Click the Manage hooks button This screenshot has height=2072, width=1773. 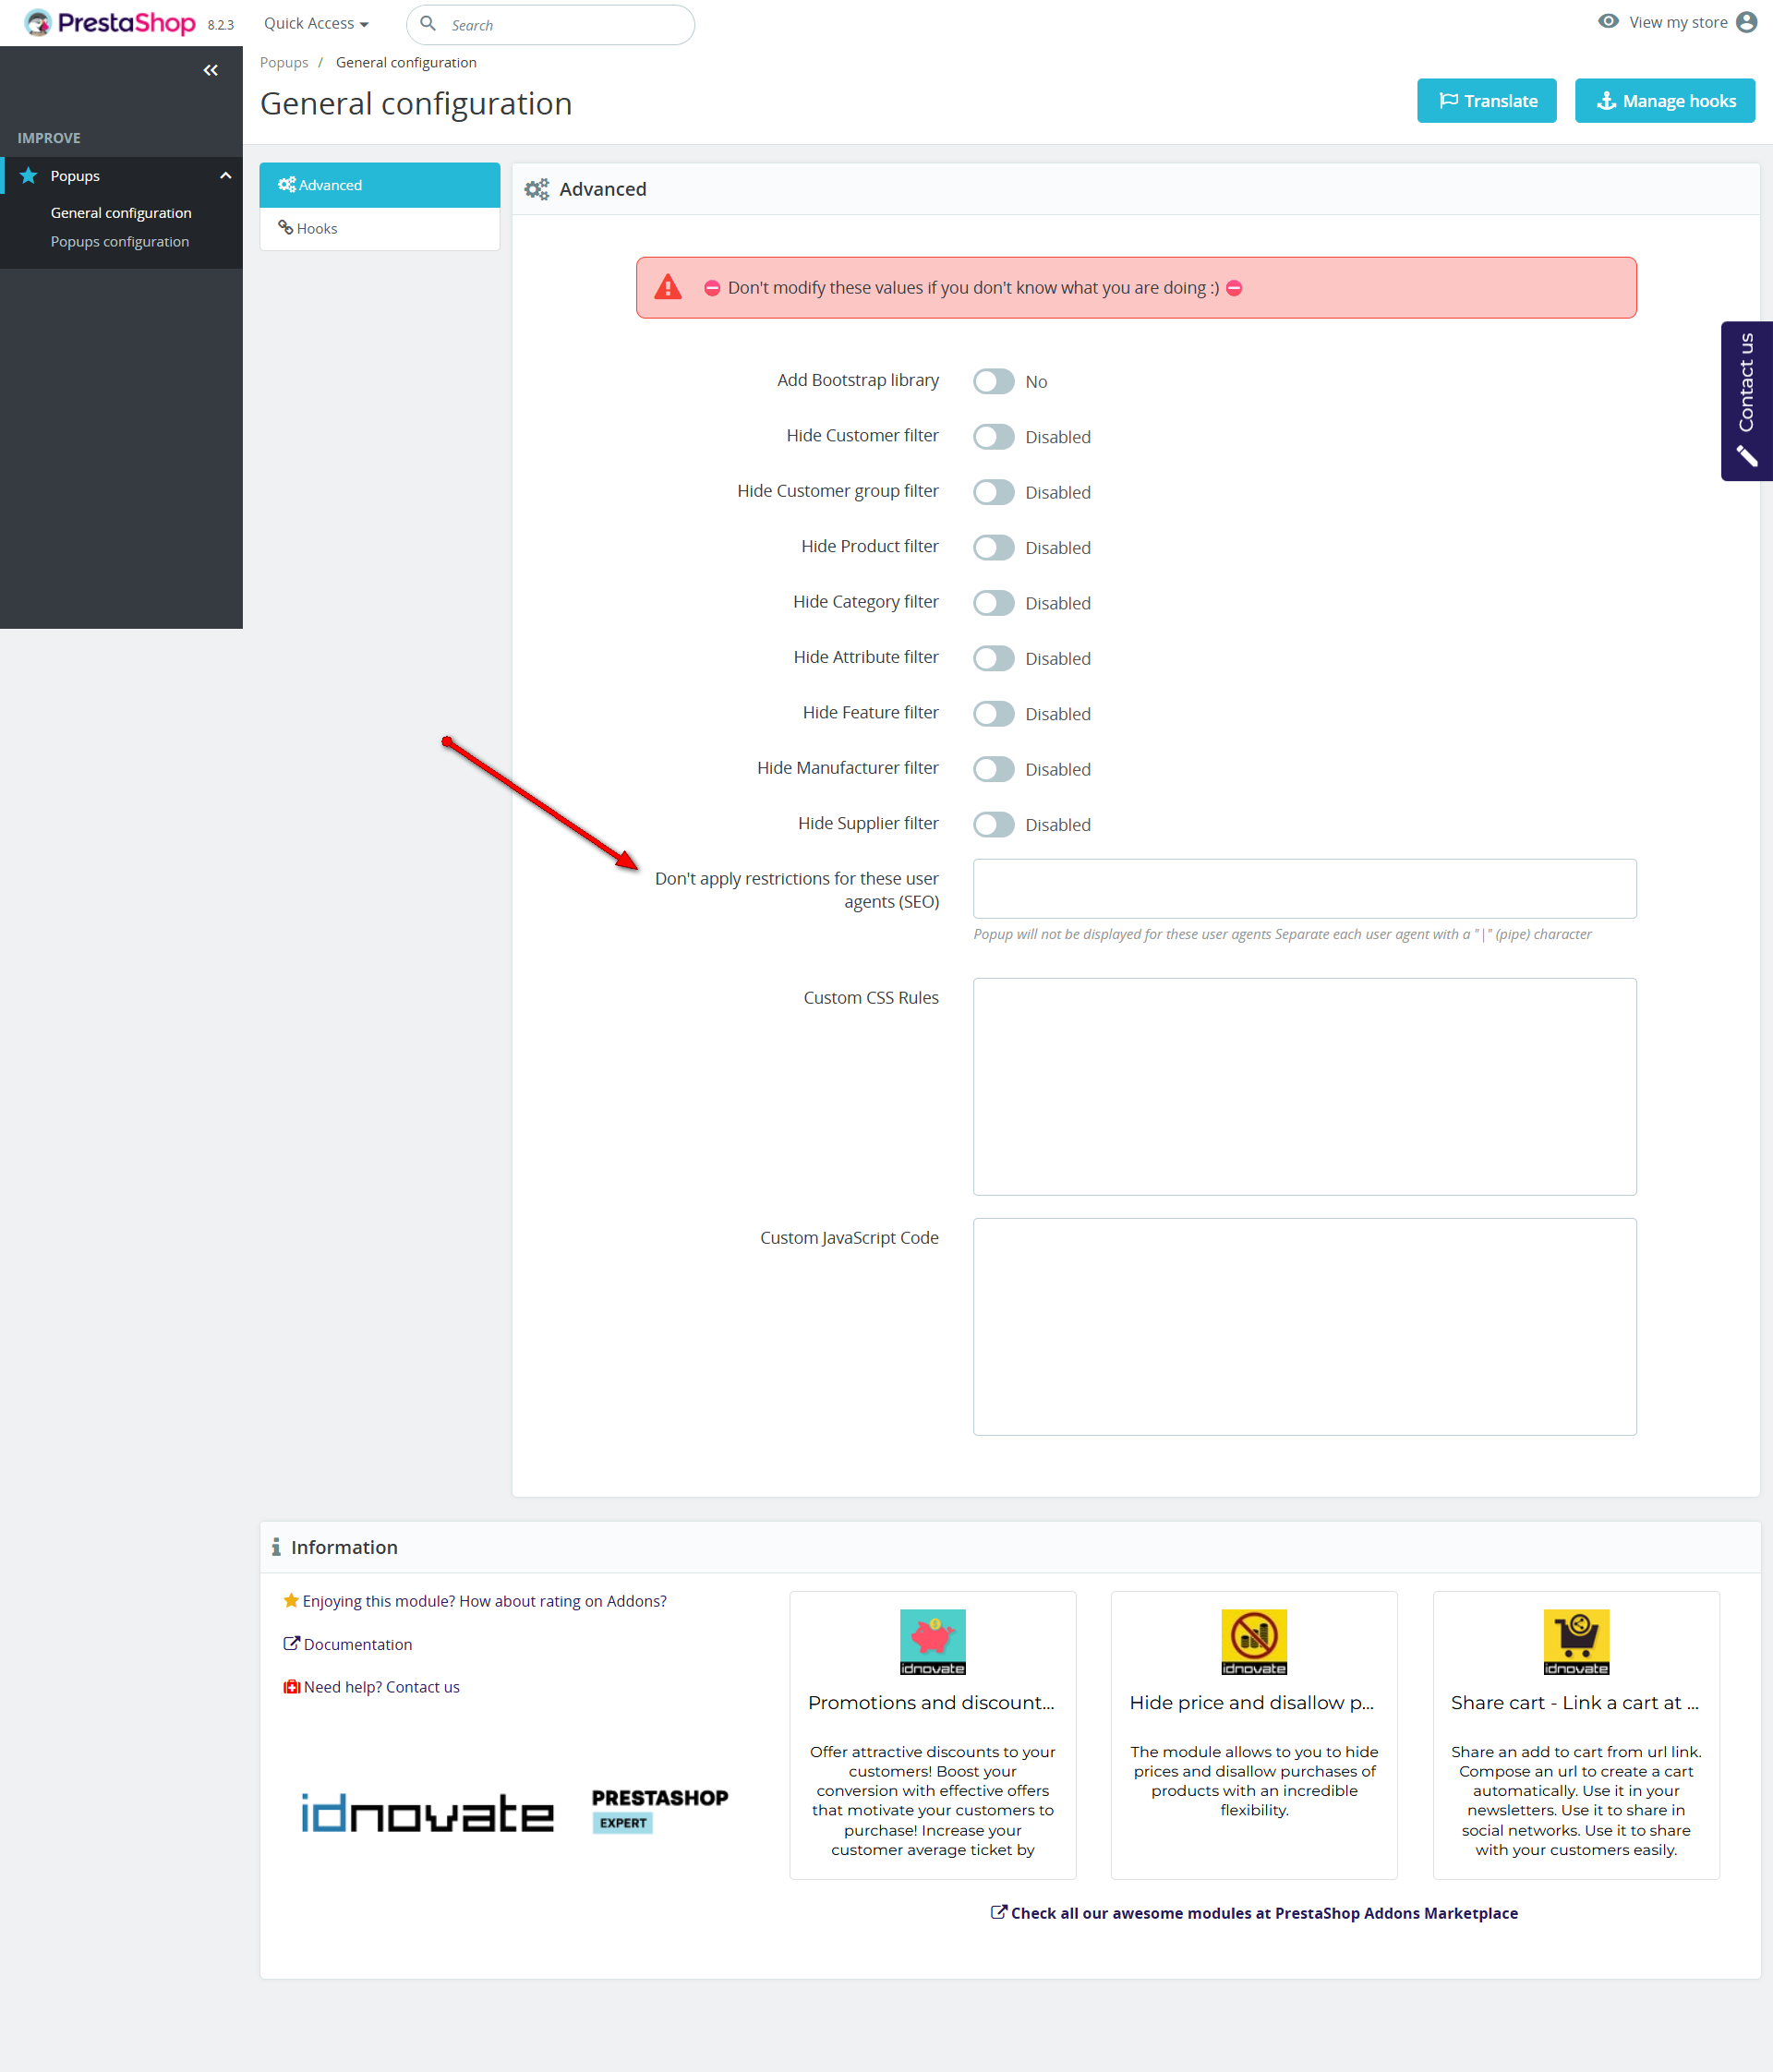[x=1664, y=101]
